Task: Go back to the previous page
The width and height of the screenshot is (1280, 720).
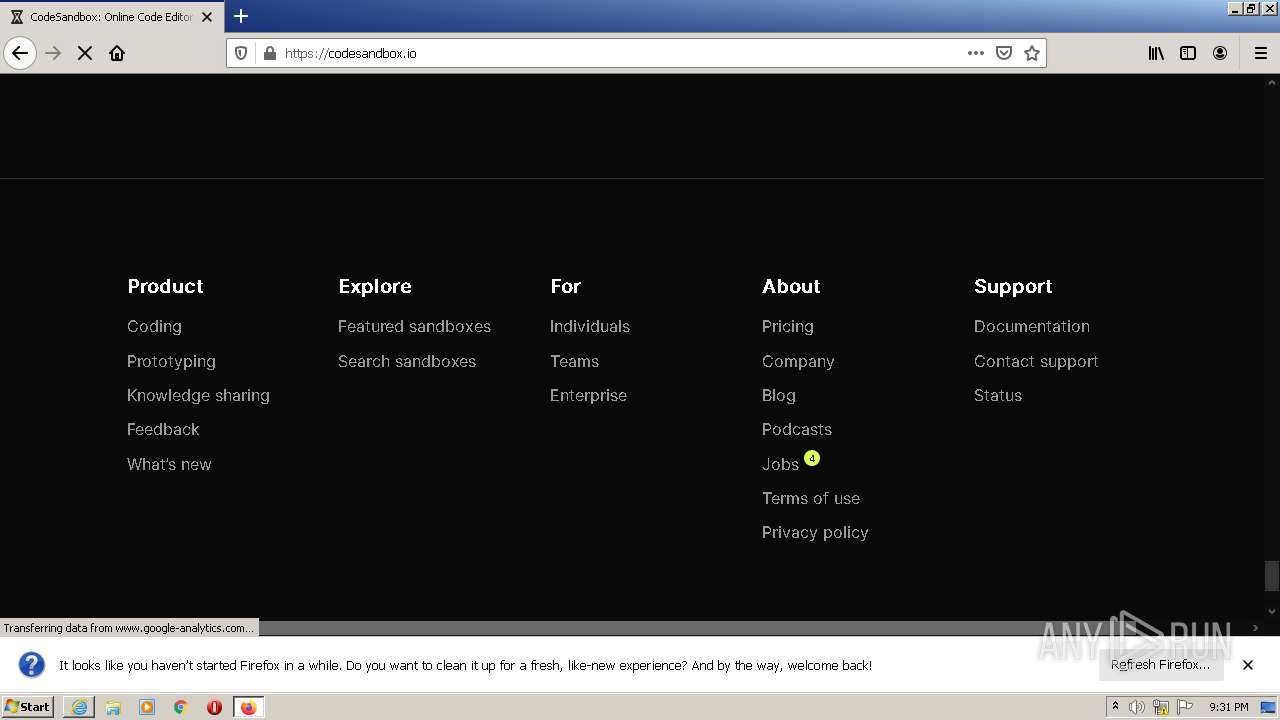Action: 20,53
